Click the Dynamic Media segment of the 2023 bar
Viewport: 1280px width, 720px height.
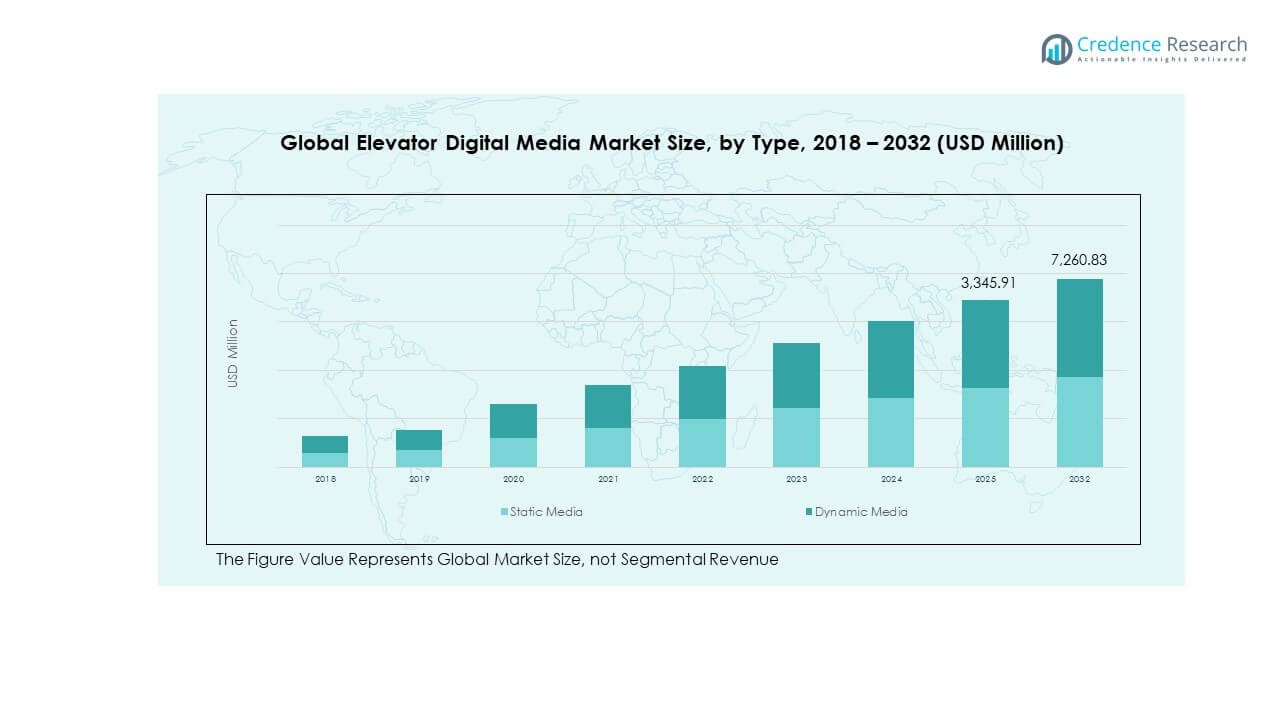click(796, 375)
